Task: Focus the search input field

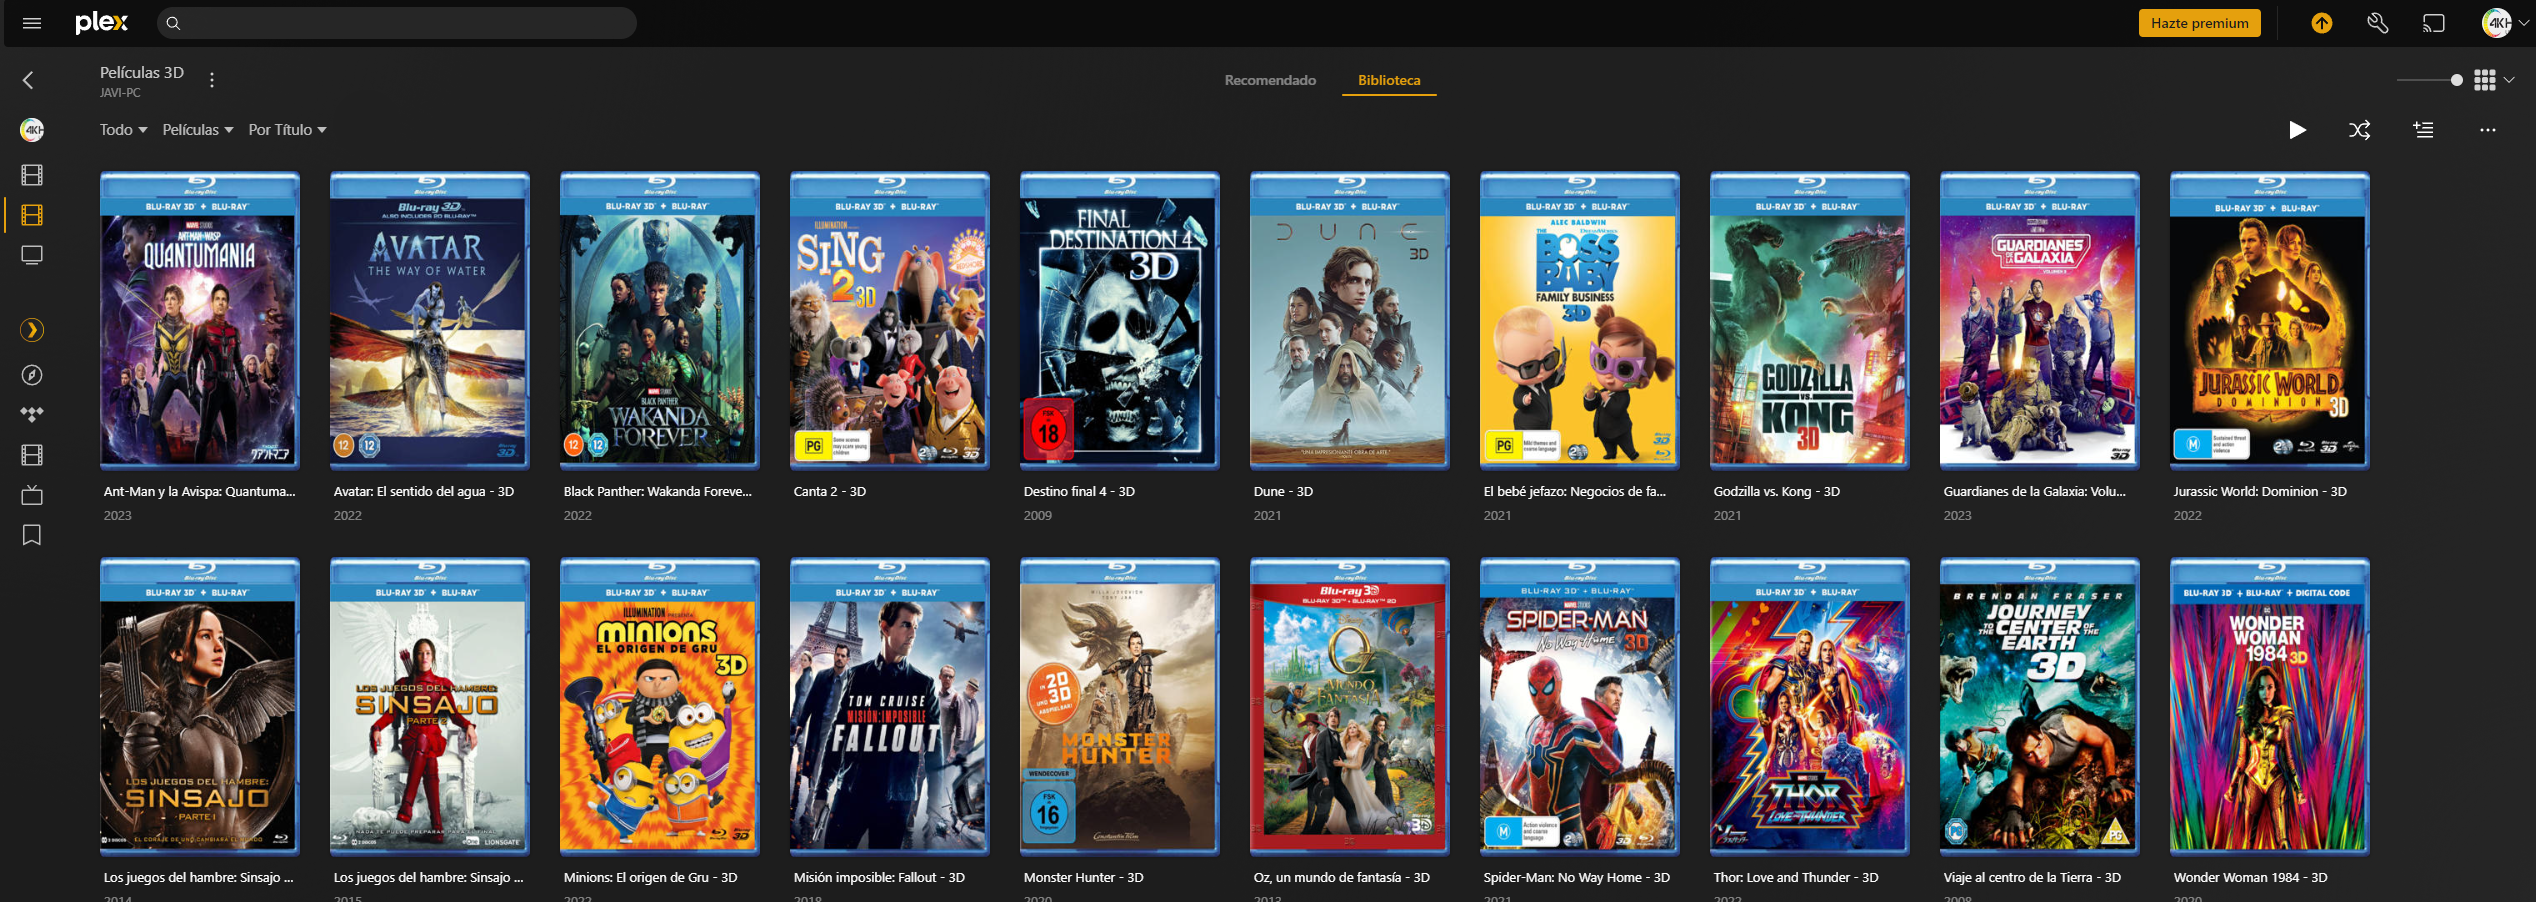Action: 396,23
